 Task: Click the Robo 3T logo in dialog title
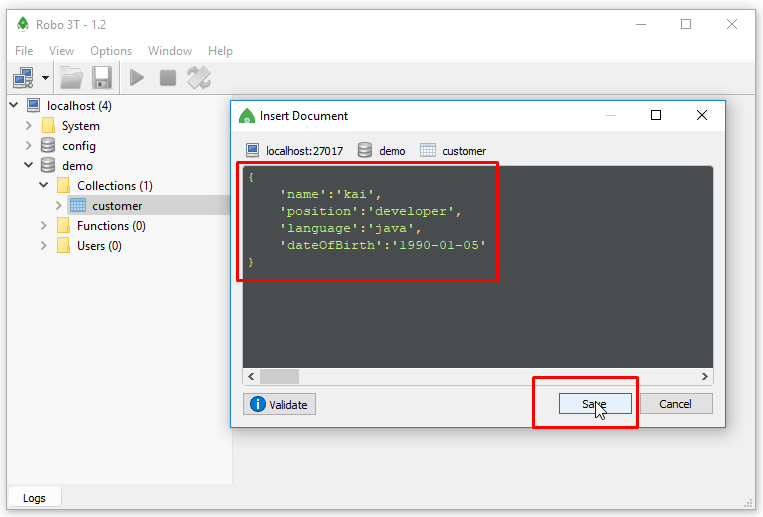click(247, 116)
